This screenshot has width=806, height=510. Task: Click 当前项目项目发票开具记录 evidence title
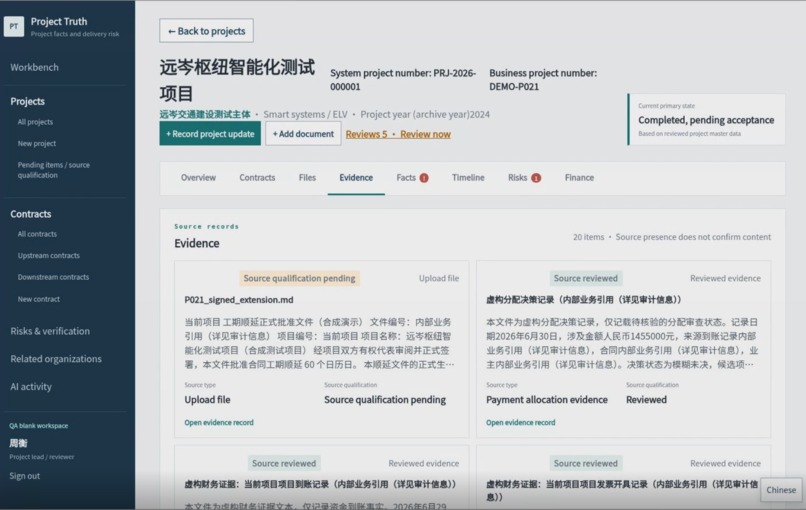pos(622,490)
